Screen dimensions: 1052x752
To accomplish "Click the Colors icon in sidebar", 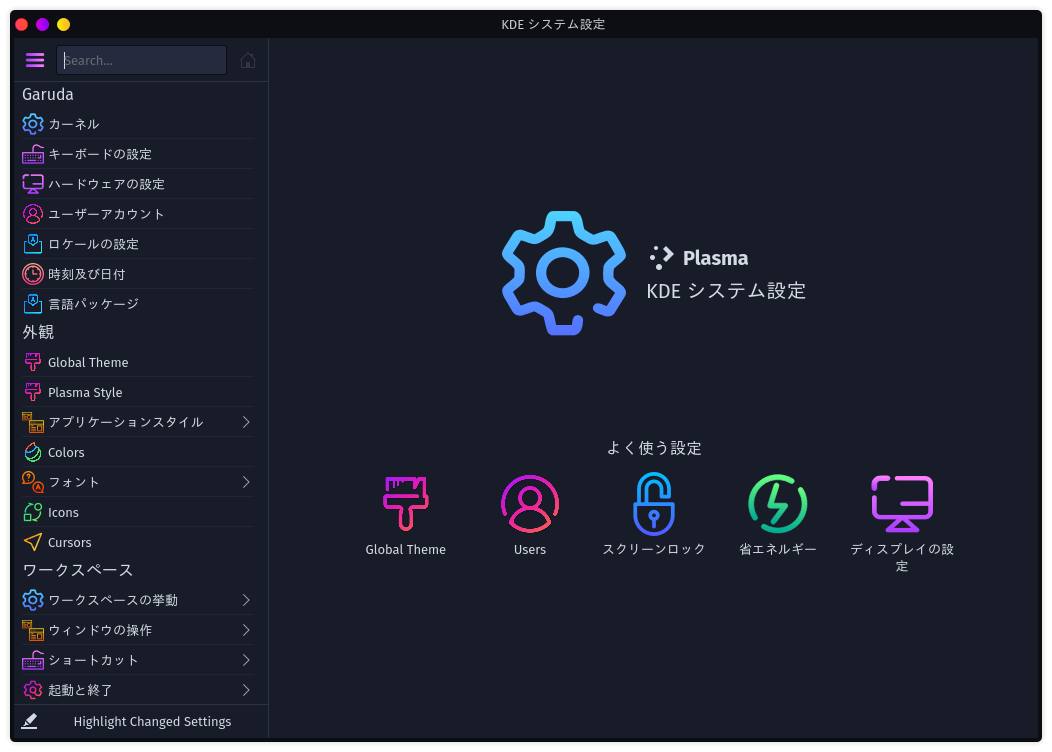I will tap(33, 452).
